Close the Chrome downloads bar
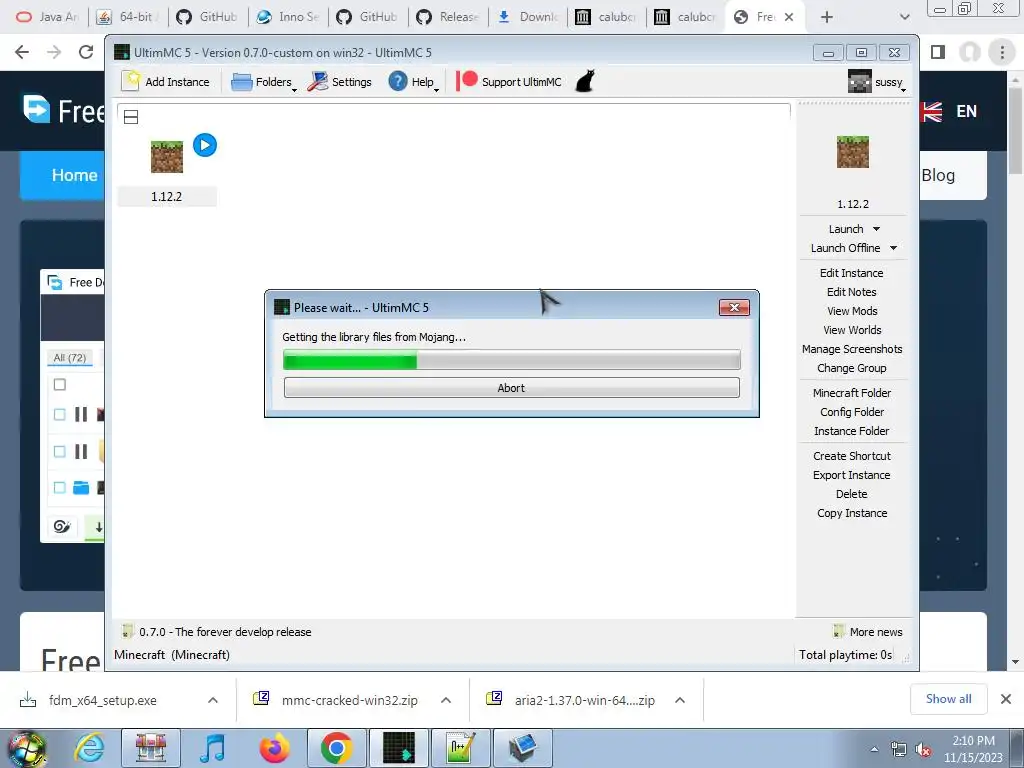 click(1006, 699)
